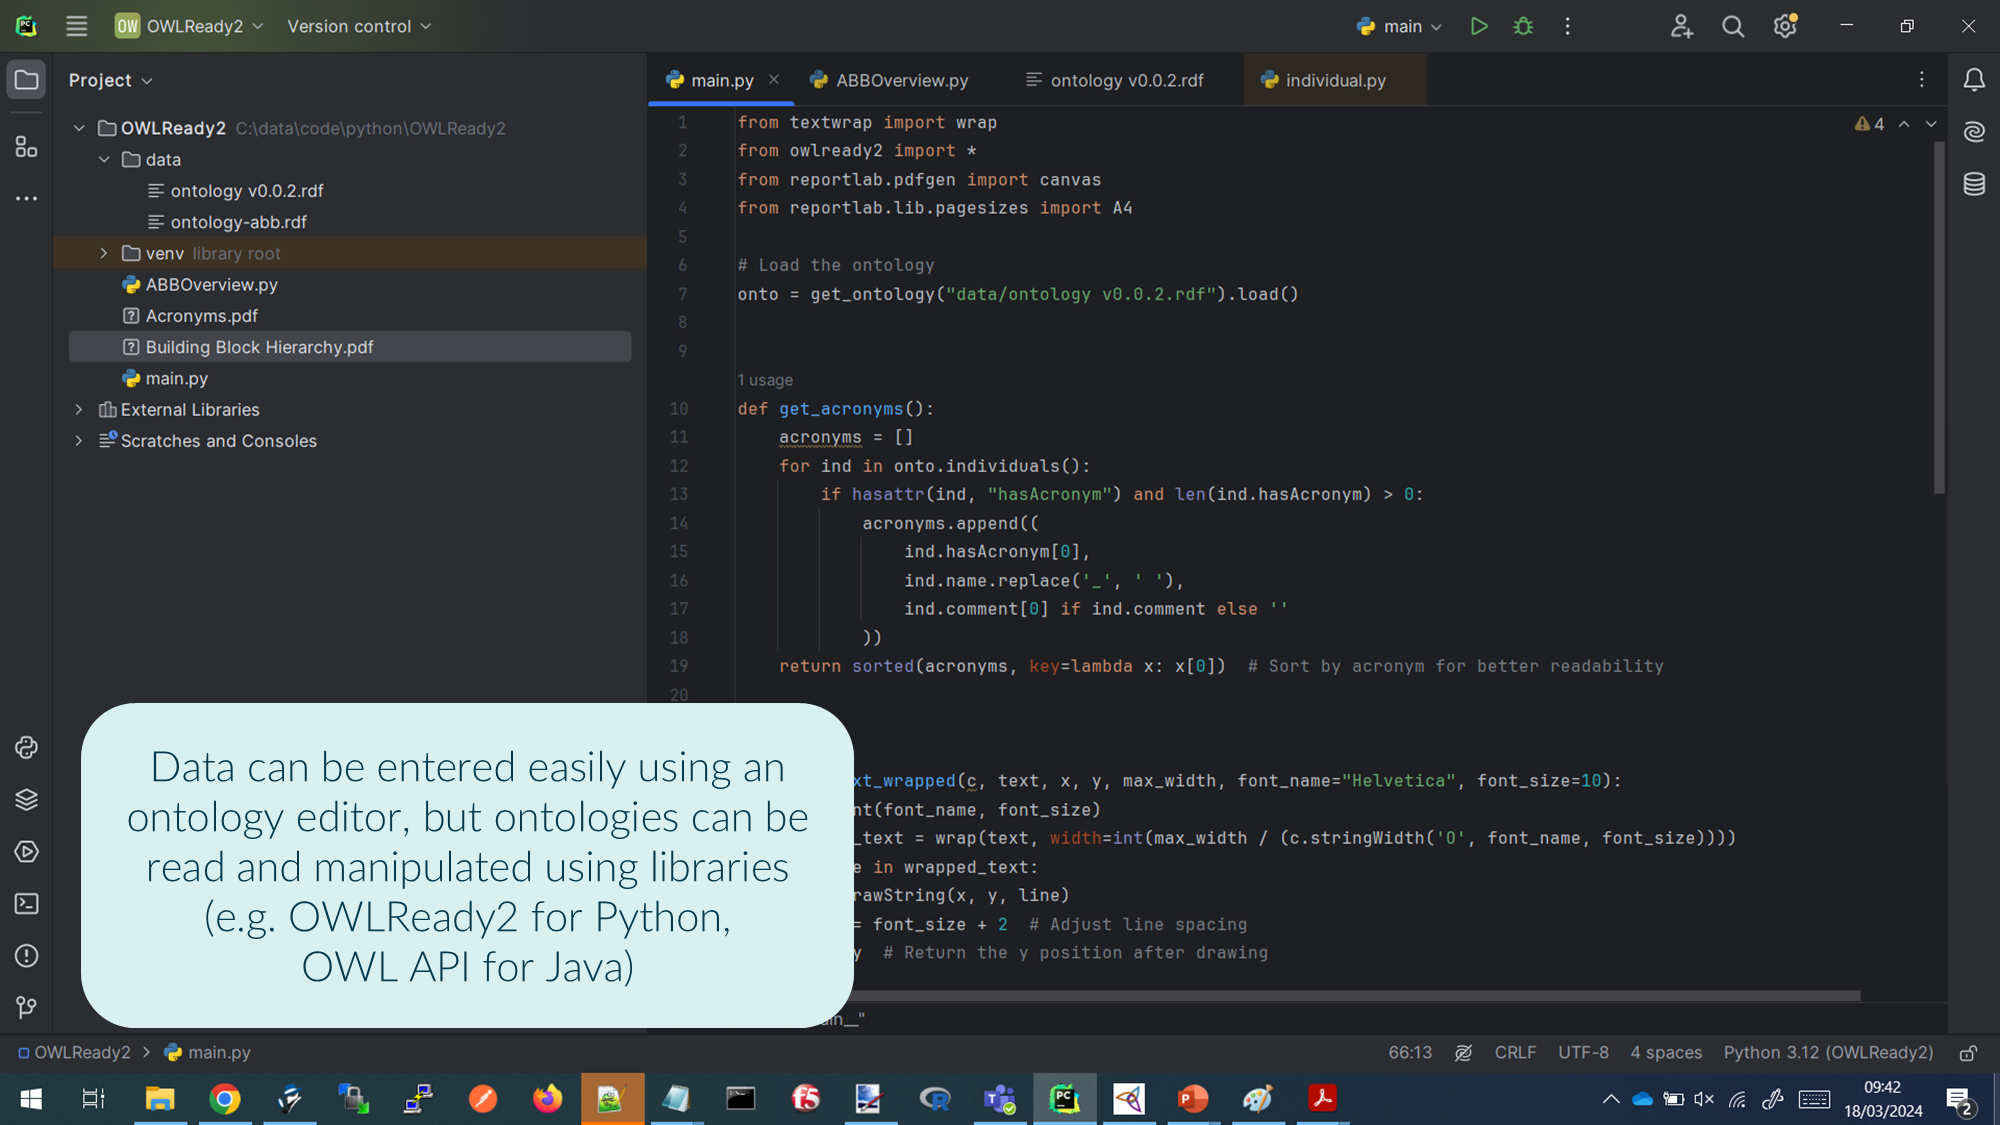Open the main run configuration dropdown
This screenshot has width=2000, height=1125.
click(x=1400, y=27)
